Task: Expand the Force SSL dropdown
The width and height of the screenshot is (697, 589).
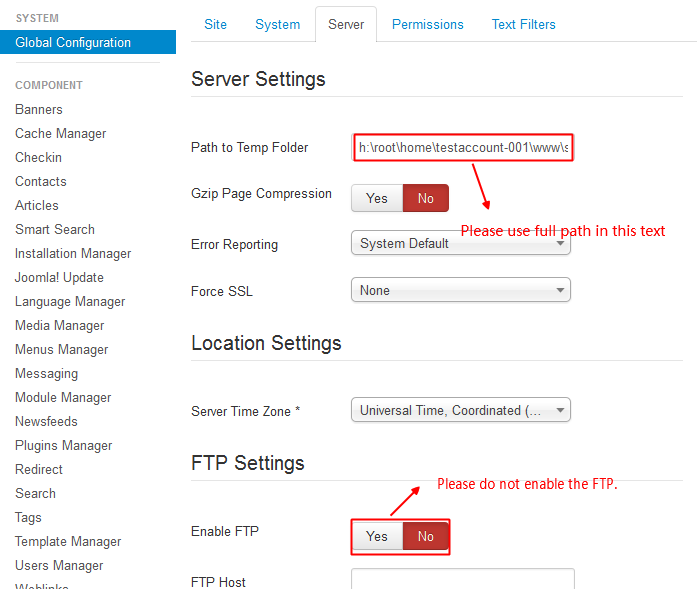Action: point(460,290)
